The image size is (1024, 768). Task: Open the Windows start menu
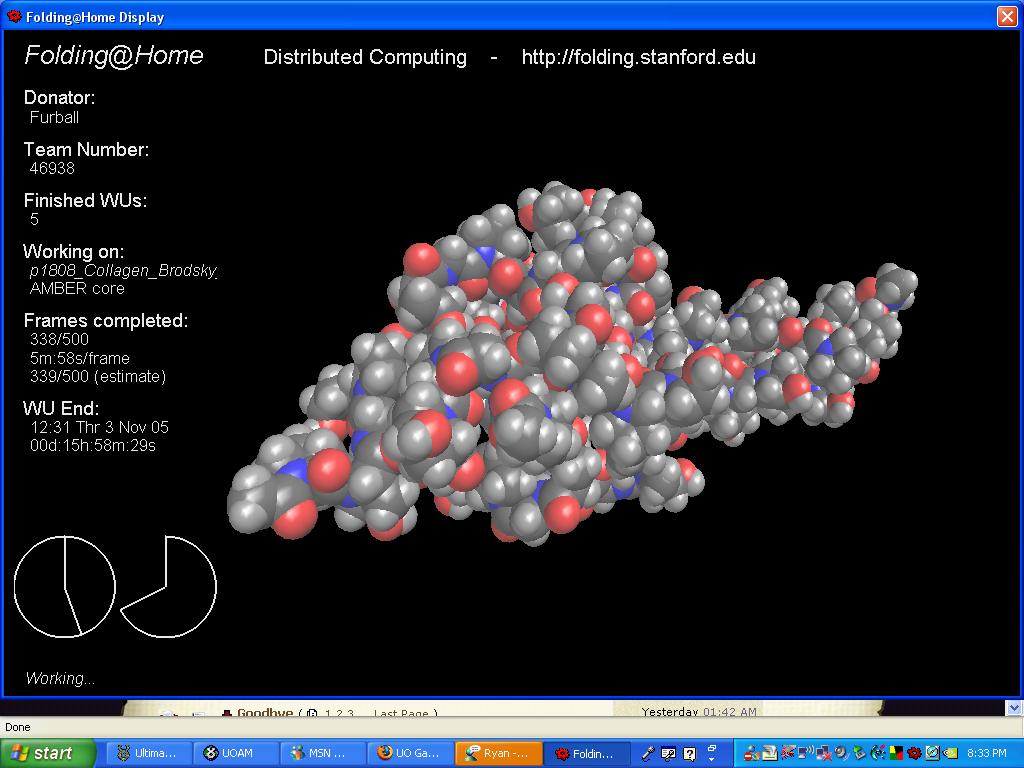(48, 753)
